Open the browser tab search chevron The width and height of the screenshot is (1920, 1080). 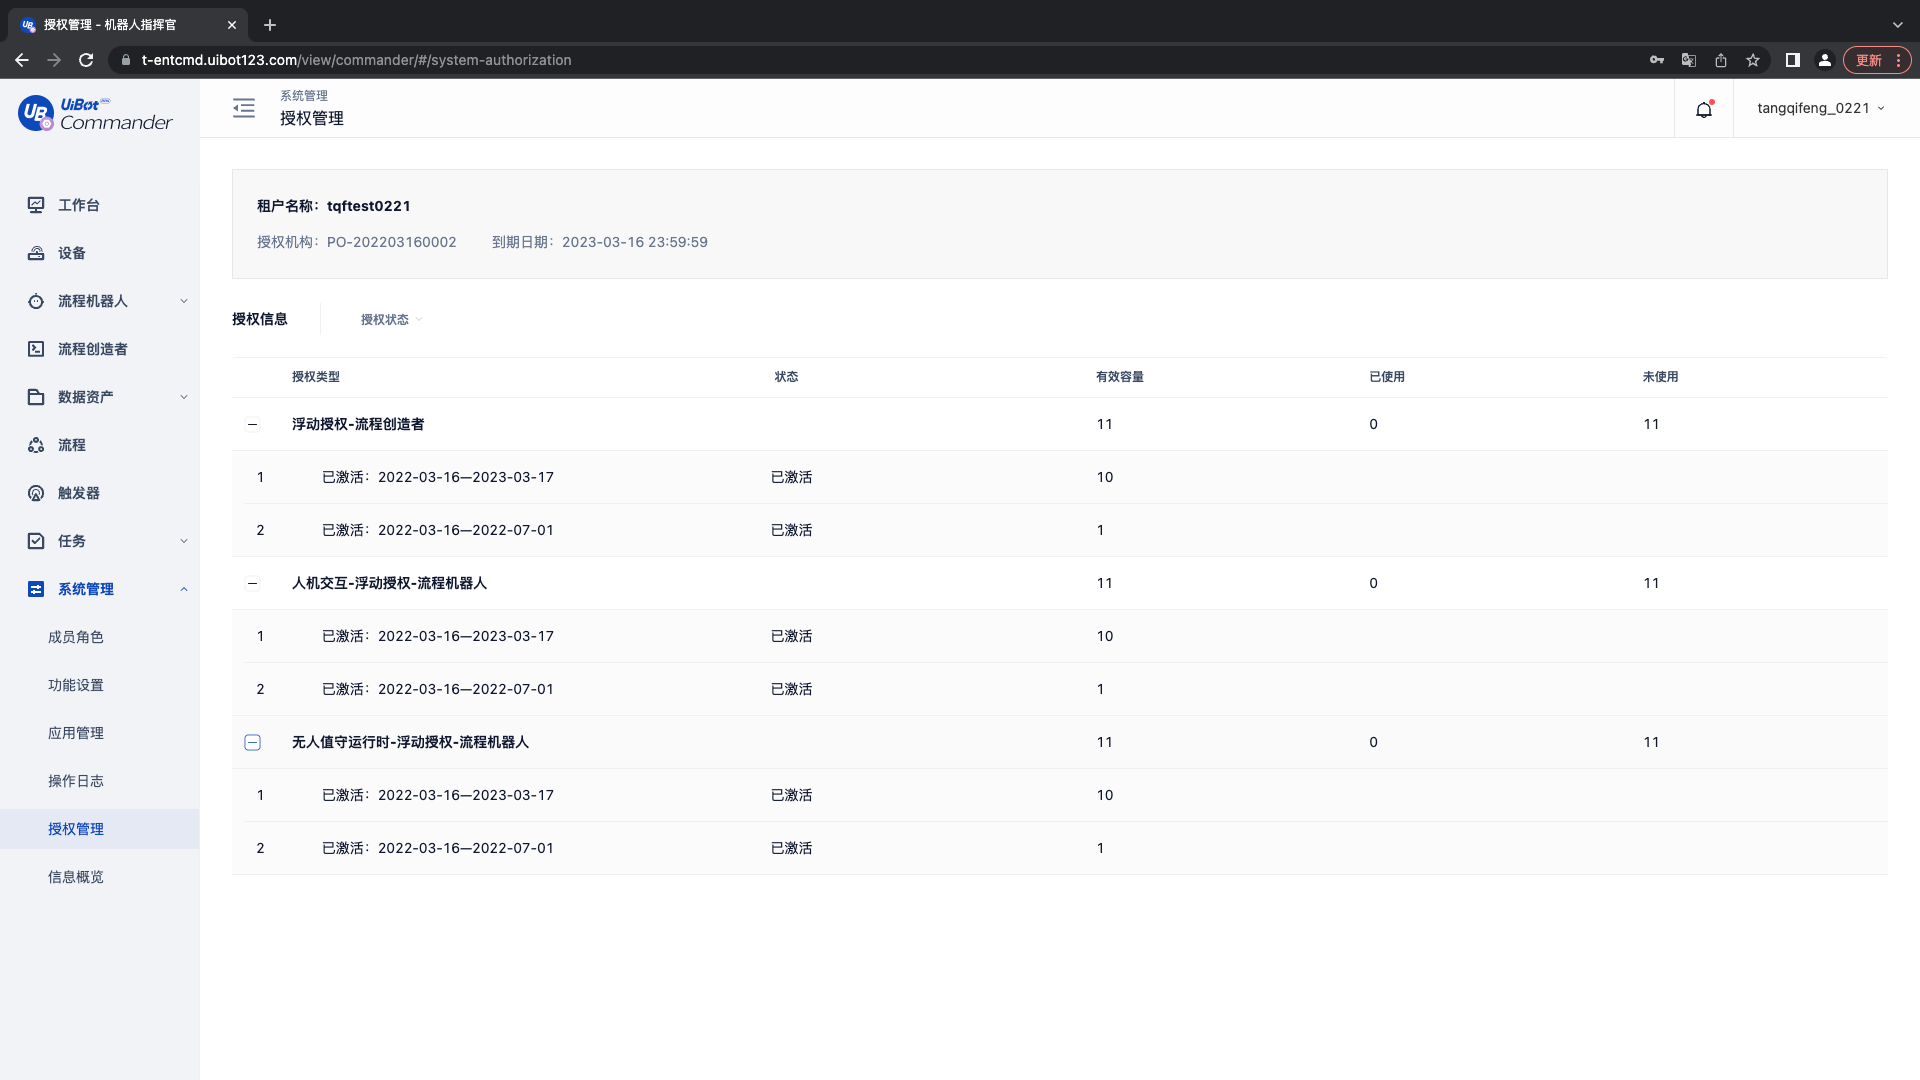1898,25
